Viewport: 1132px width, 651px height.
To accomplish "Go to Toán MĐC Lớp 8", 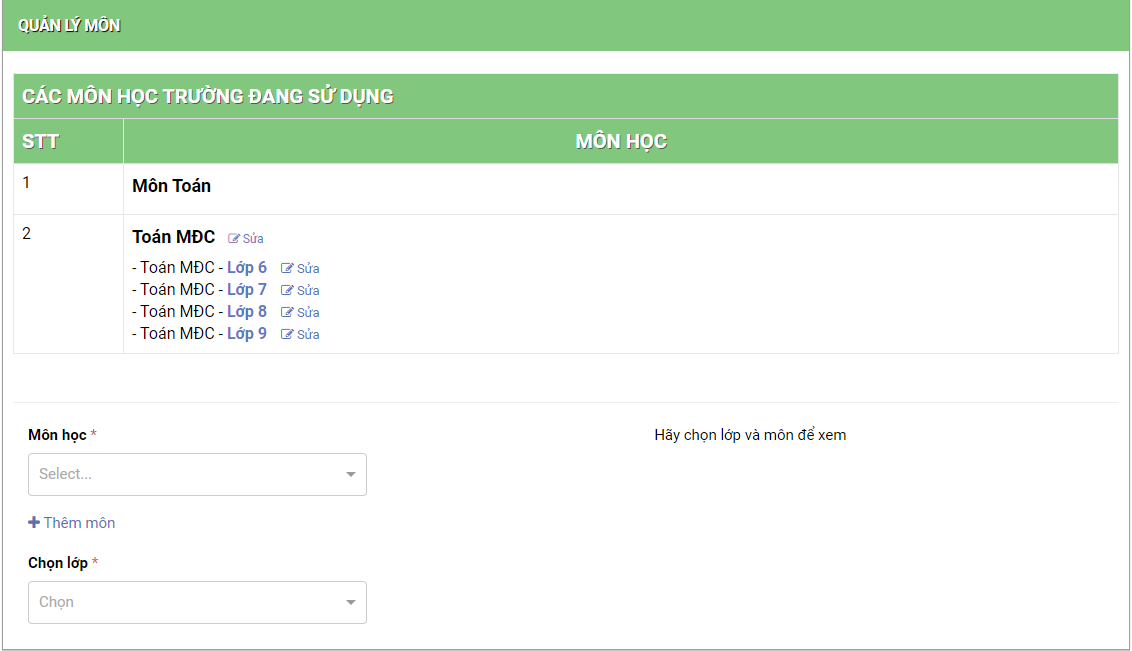I will click(x=247, y=312).
